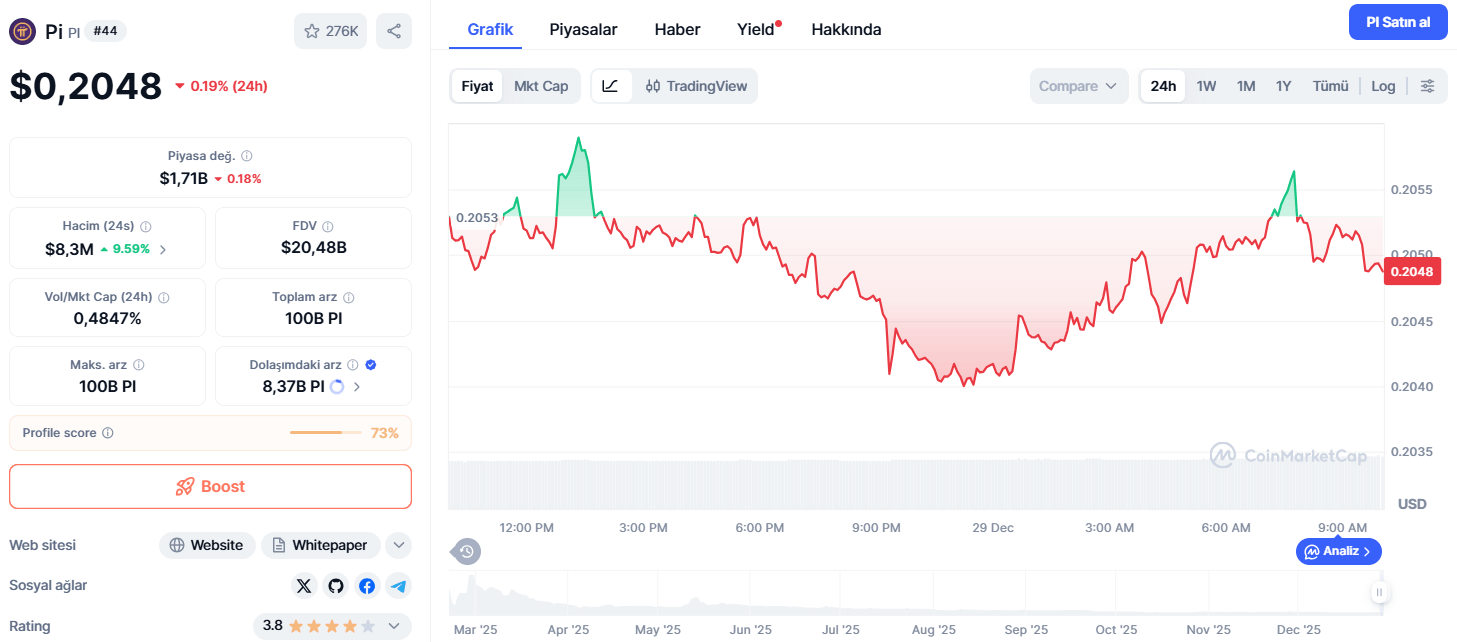Click the pause handle on range selector
Screen dimensions: 1457x642
coord(1379,593)
